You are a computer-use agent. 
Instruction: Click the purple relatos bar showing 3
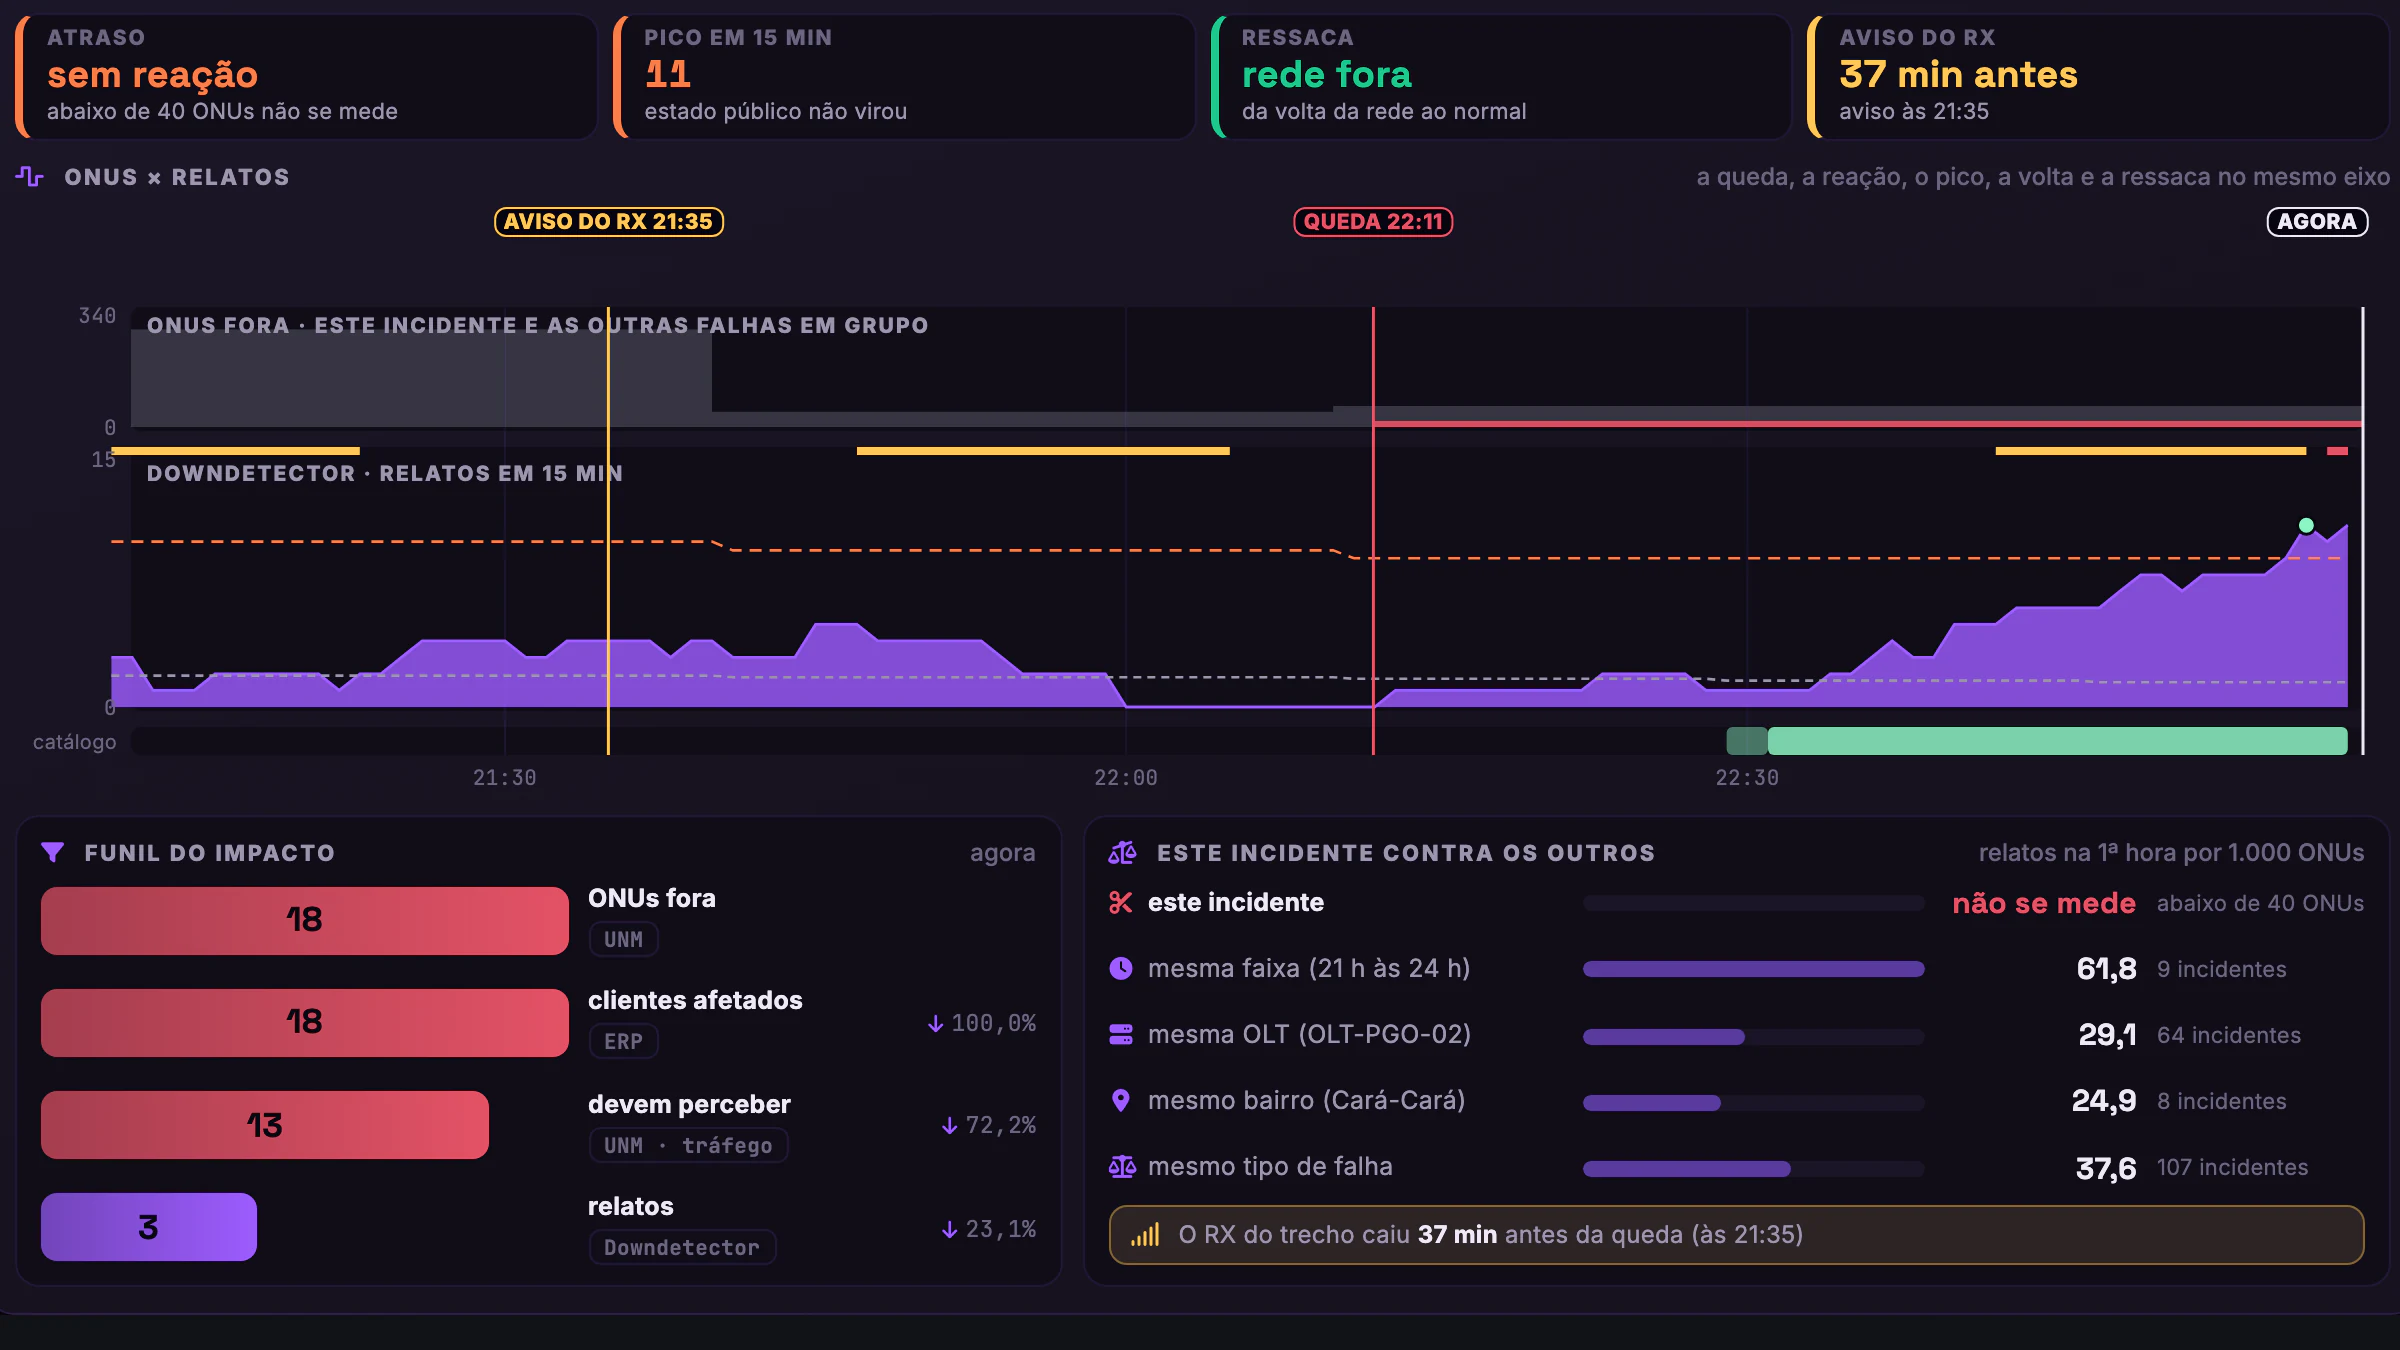tap(149, 1227)
